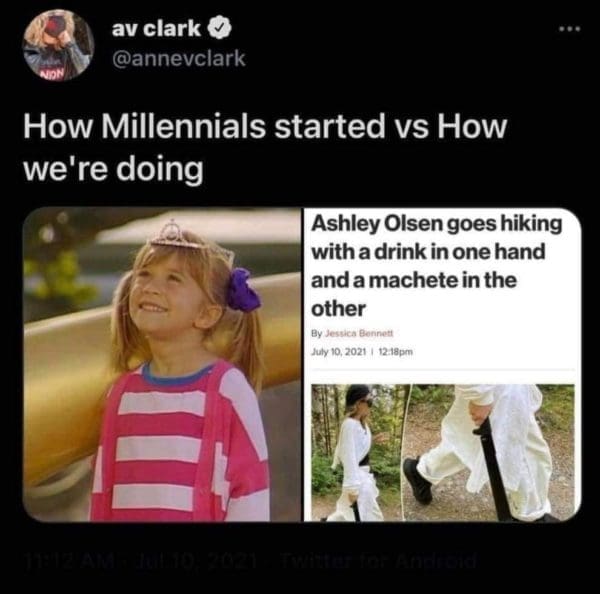Open the Ashley Olsen article screenshot image
Image resolution: width=600 pixels, height=594 pixels.
point(443,364)
